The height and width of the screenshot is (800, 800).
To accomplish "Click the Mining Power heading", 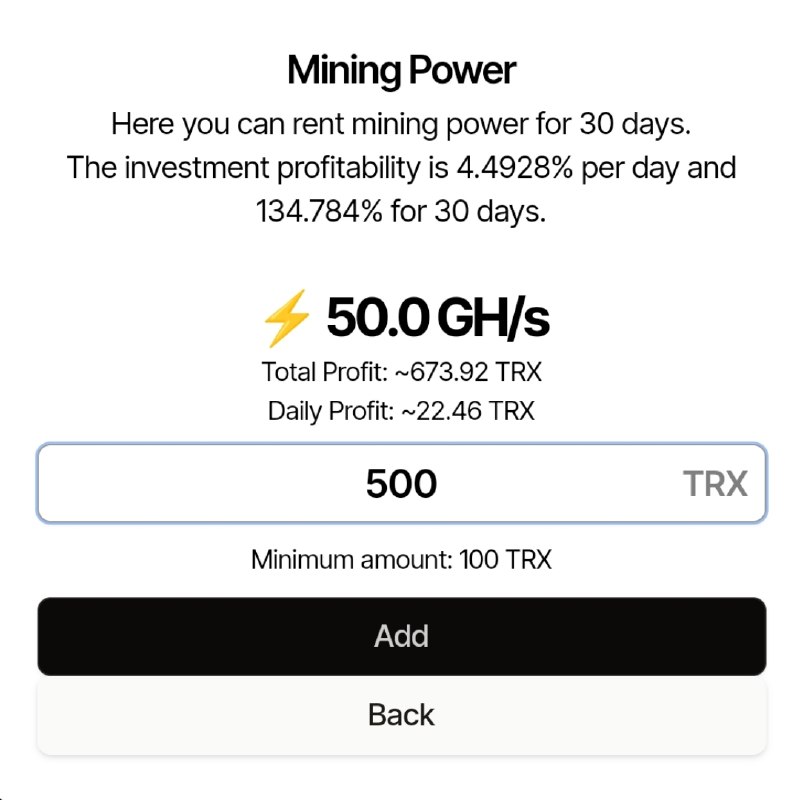I will coord(401,71).
